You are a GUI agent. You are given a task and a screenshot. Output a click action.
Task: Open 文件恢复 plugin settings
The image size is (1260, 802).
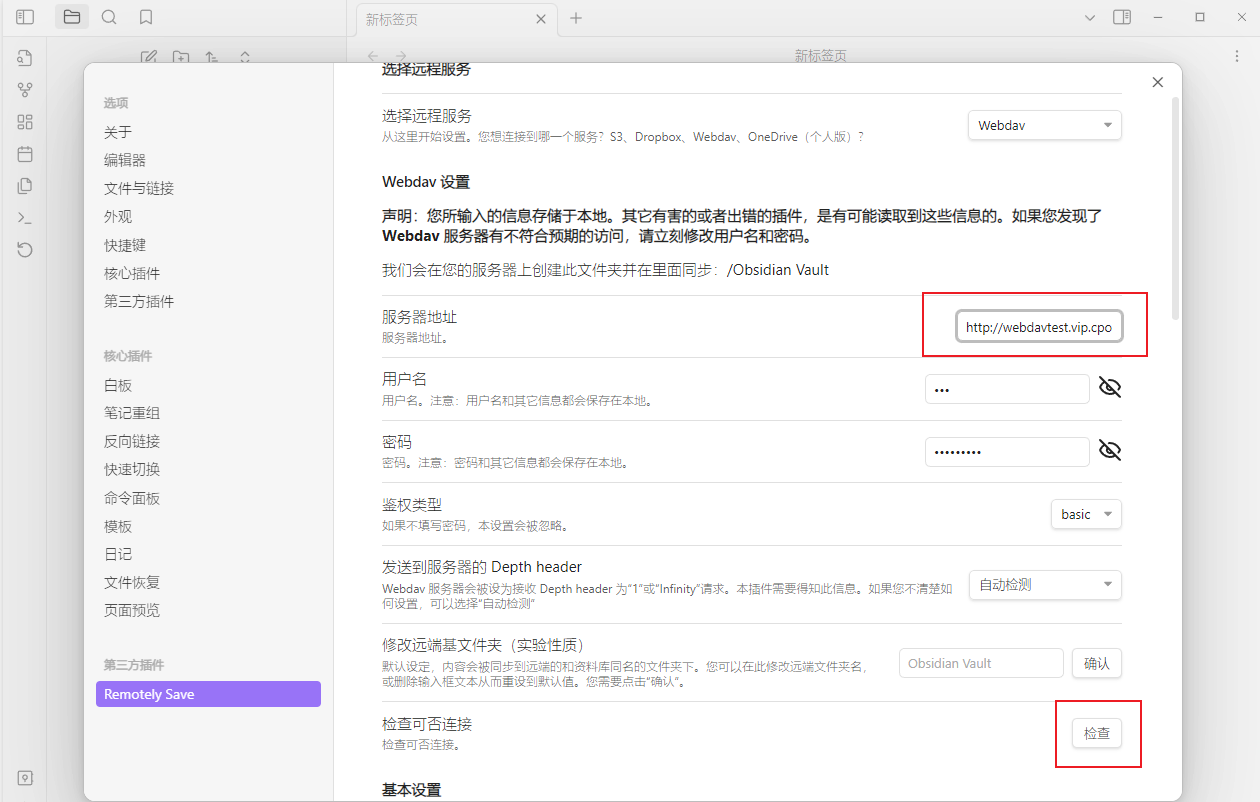point(132,582)
